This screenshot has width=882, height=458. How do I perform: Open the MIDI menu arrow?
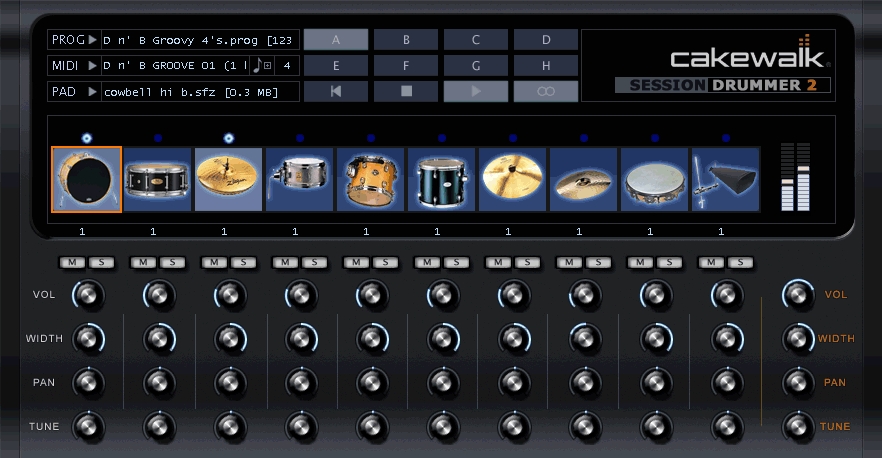tap(92, 66)
